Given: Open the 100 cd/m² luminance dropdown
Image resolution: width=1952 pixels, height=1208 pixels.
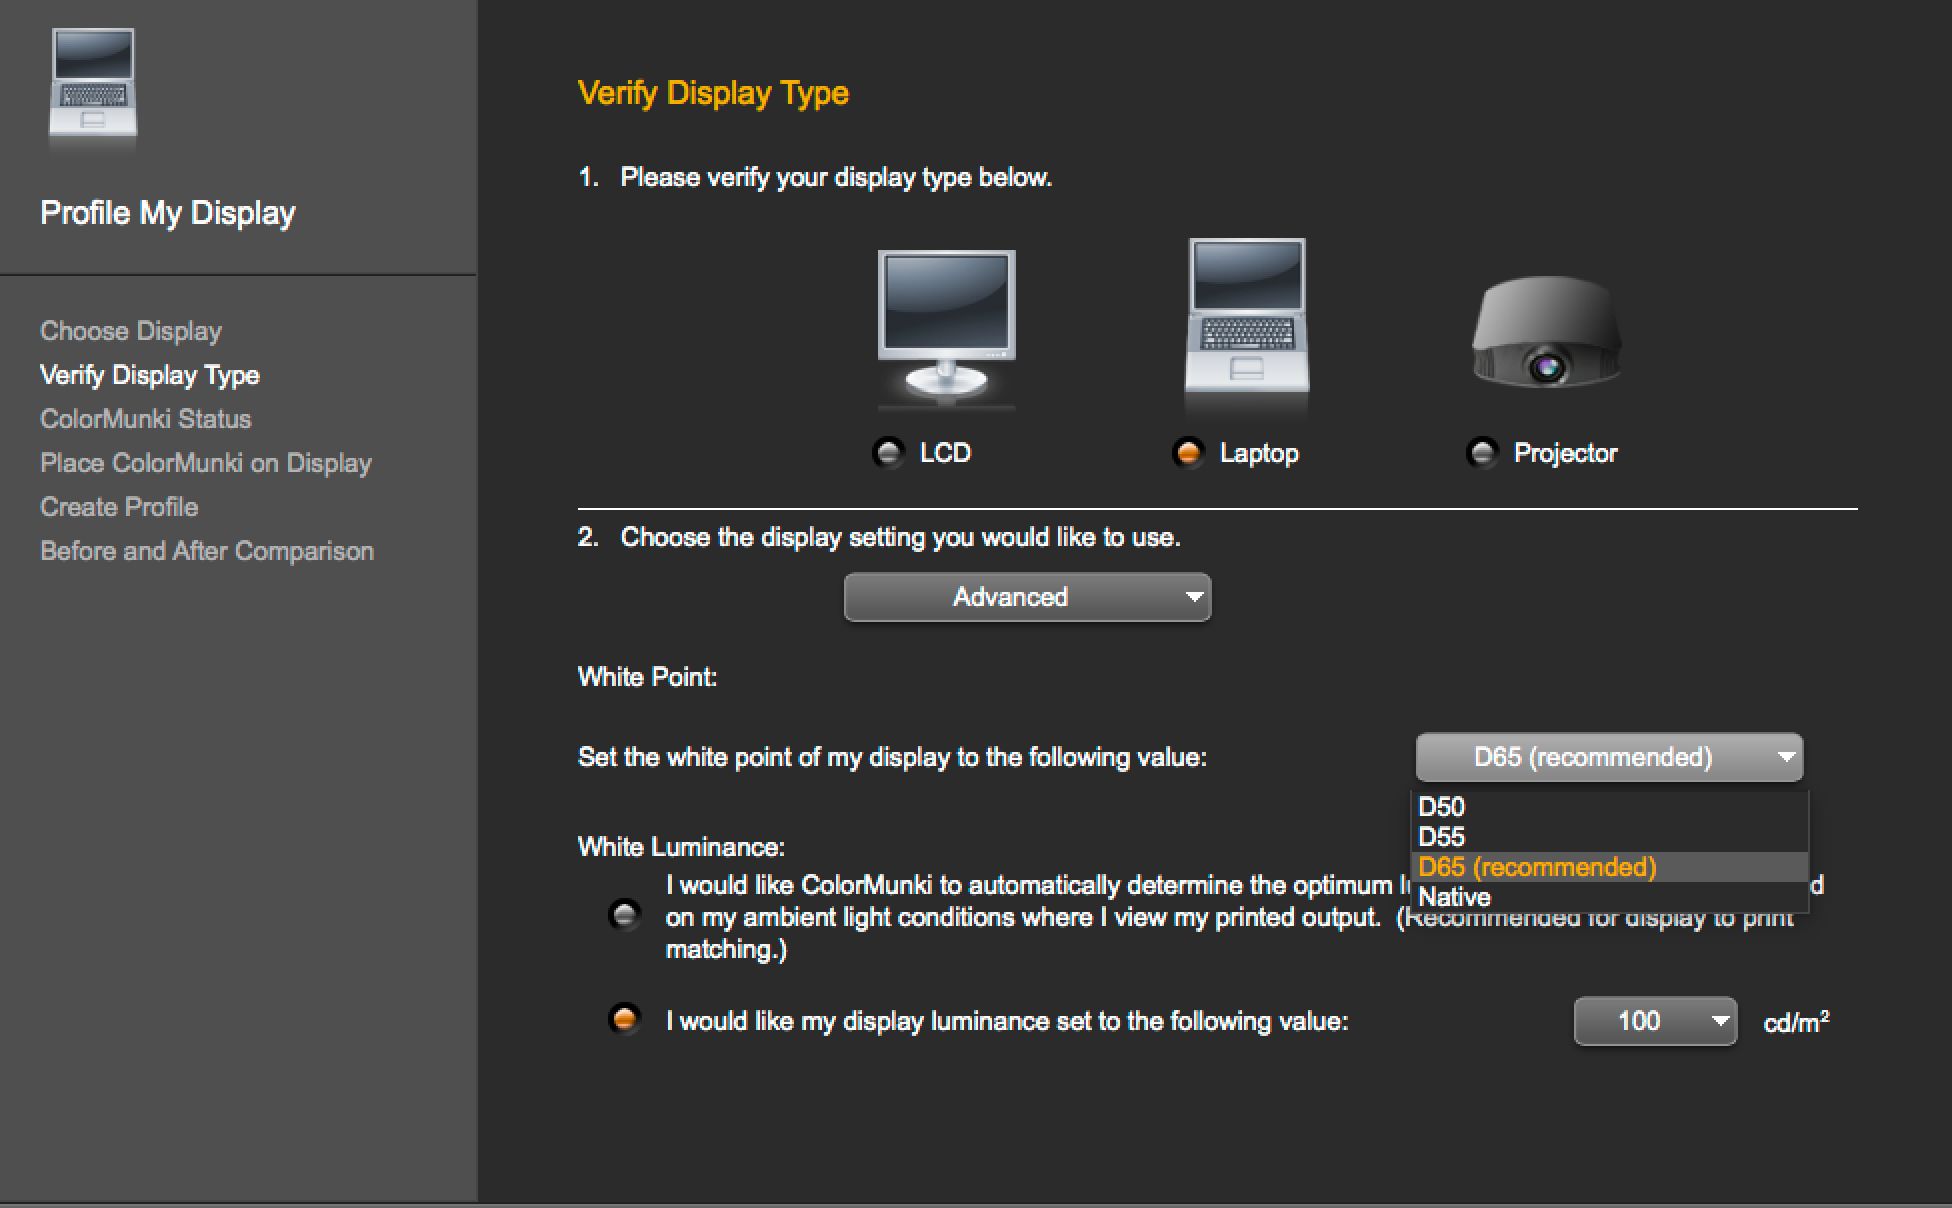Looking at the screenshot, I should [x=1655, y=1021].
